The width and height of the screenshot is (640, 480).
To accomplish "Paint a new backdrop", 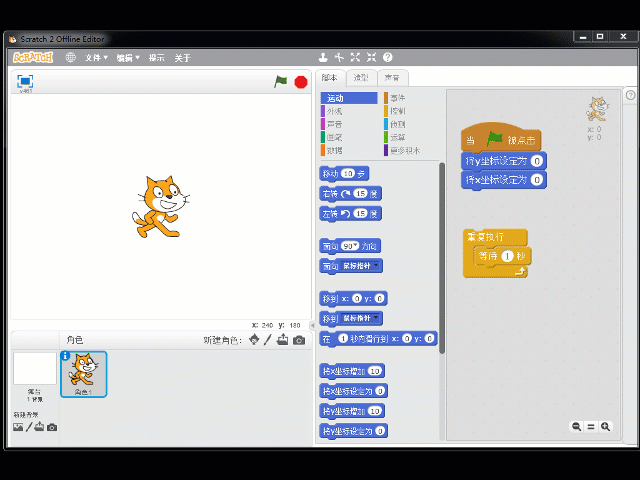I will click(29, 427).
